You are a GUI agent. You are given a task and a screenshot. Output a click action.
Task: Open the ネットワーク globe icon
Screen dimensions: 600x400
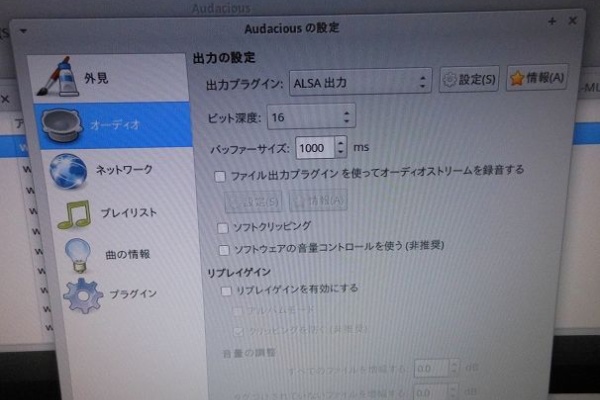(68, 171)
